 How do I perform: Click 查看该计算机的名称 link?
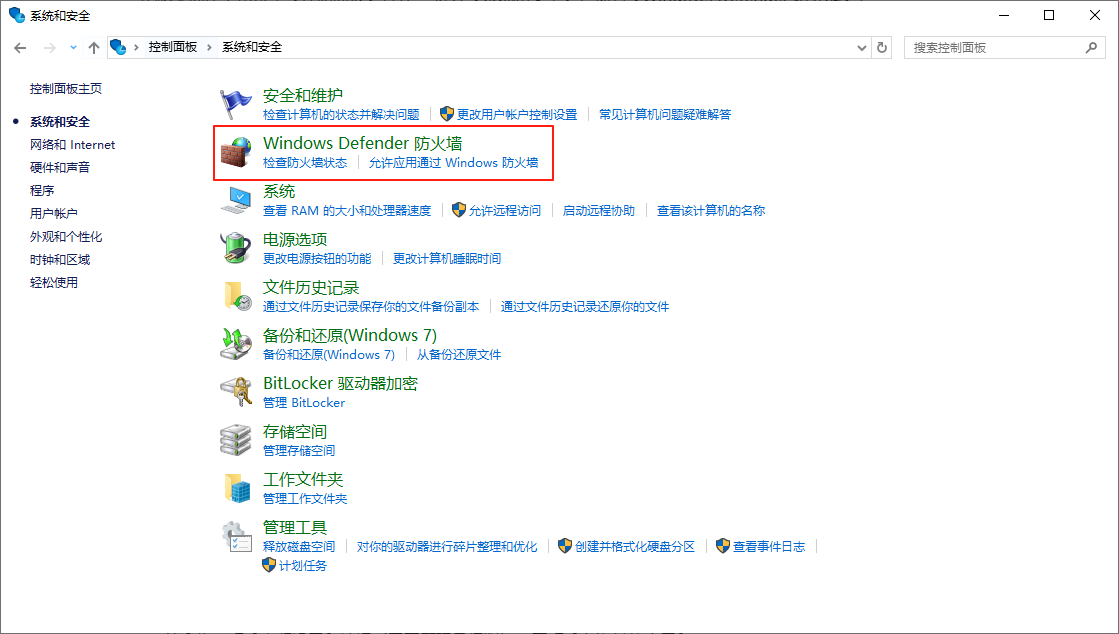[x=711, y=211]
